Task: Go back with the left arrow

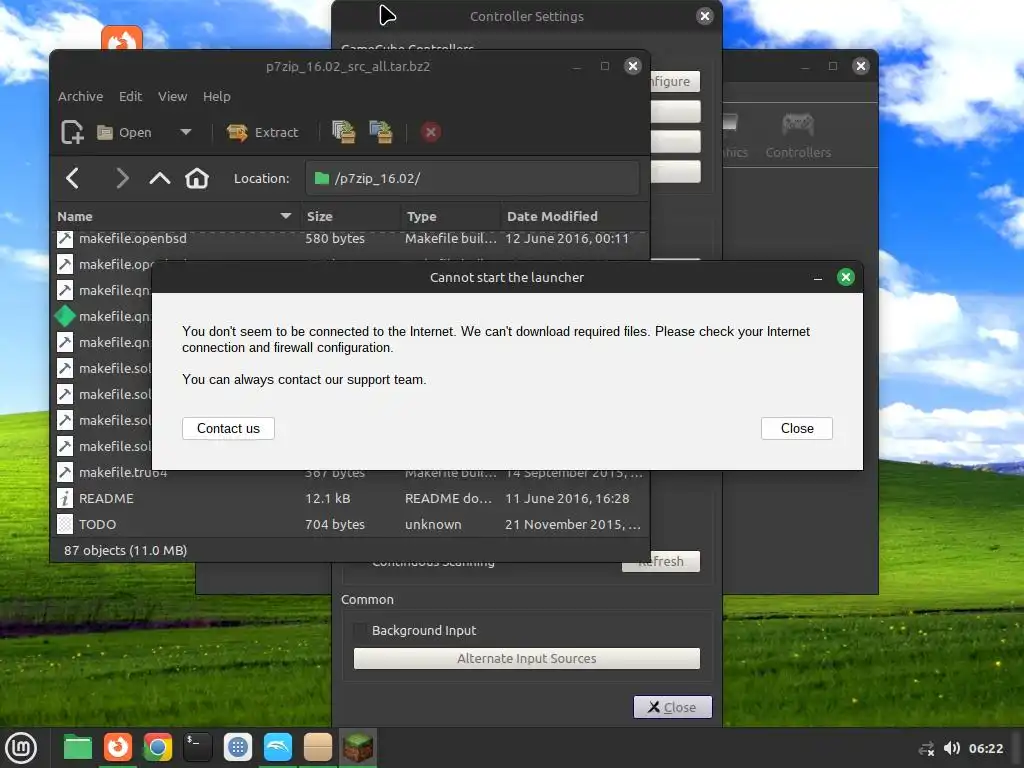Action: pos(72,178)
